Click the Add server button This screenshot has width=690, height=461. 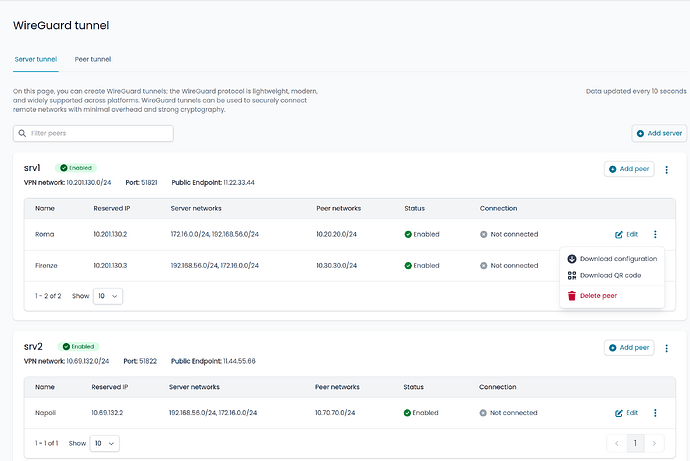click(x=659, y=133)
